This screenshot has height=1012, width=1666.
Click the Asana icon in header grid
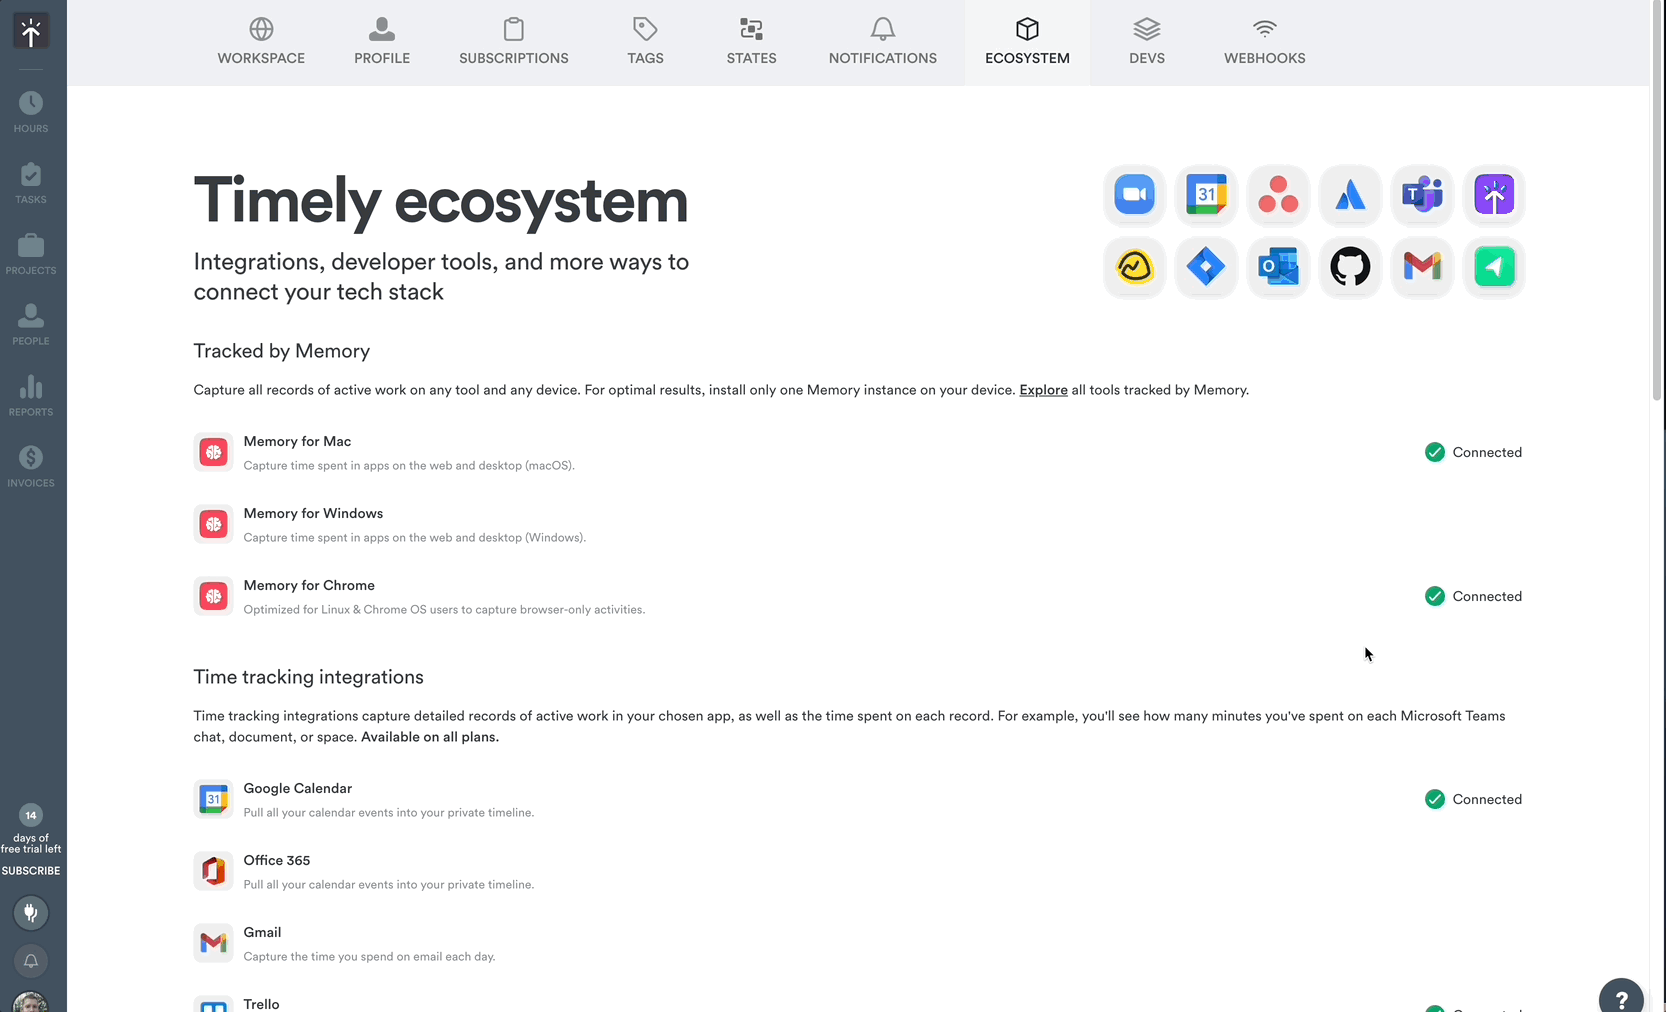[1278, 195]
